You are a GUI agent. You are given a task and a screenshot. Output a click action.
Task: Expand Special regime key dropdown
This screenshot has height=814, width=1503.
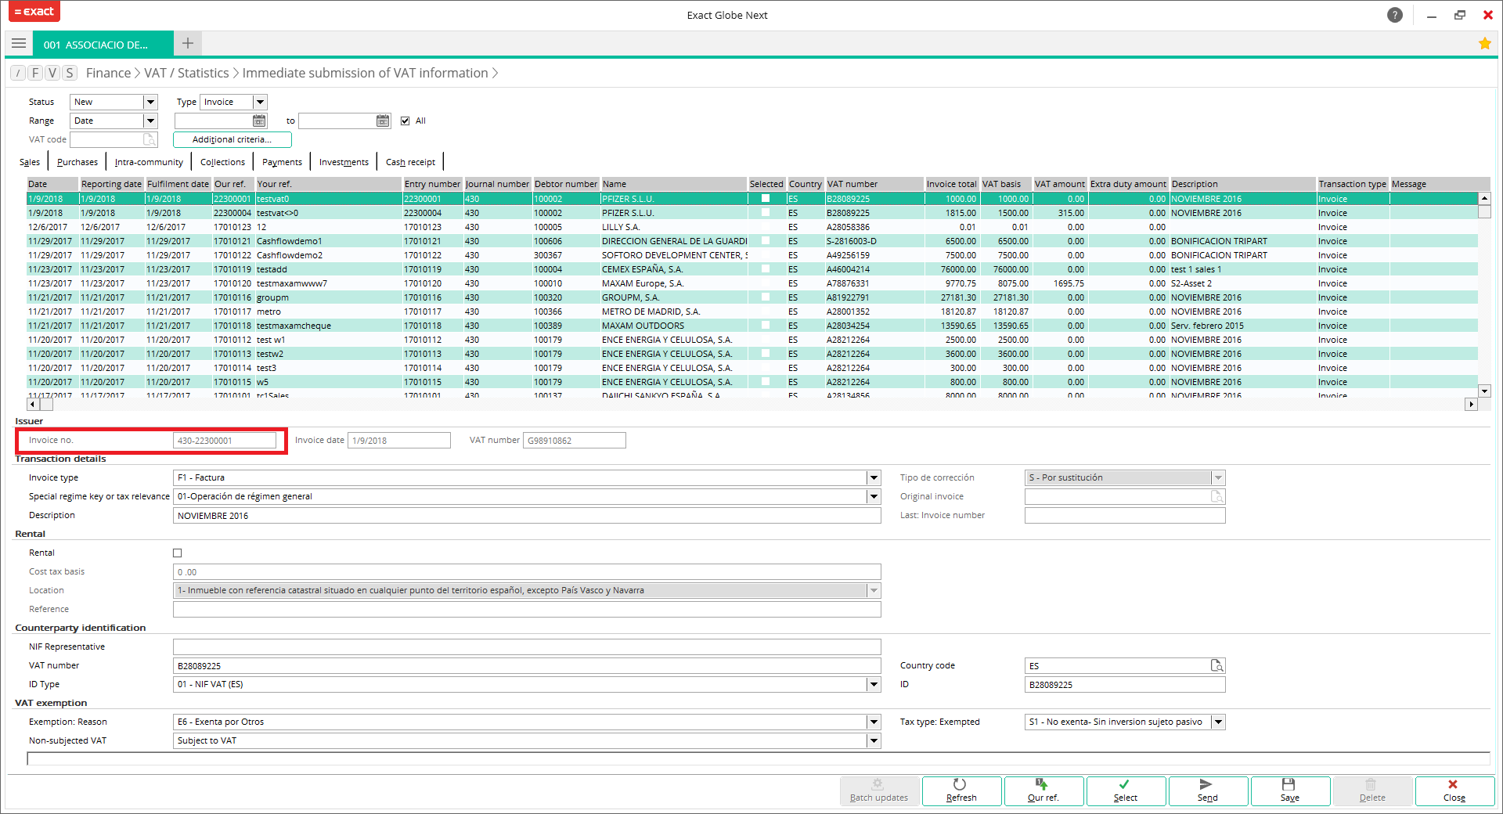[x=874, y=497]
